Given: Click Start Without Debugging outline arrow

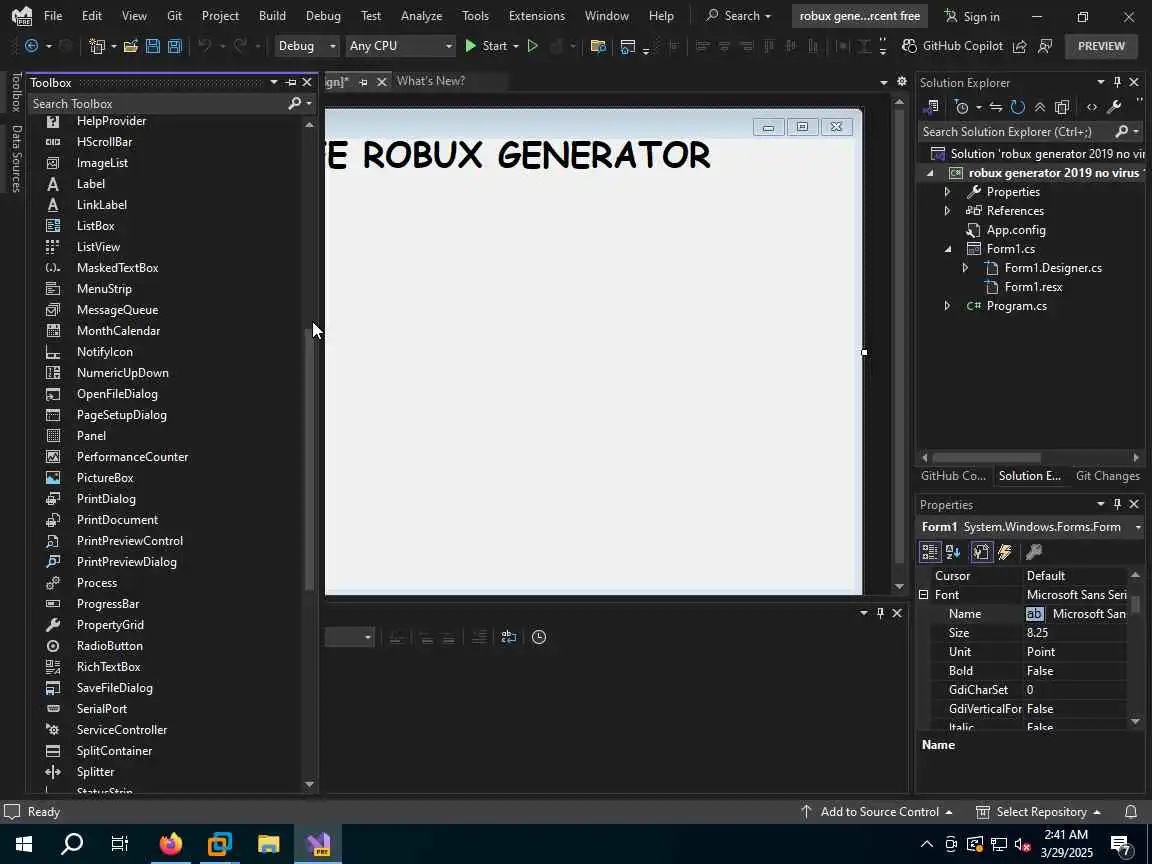Looking at the screenshot, I should pyautogui.click(x=533, y=46).
